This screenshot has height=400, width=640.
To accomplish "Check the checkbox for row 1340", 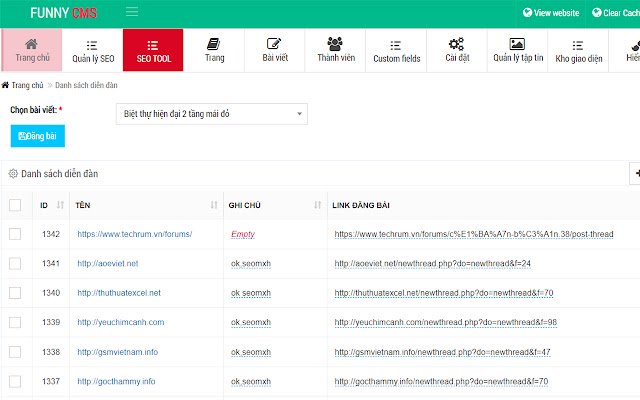I will click(15, 293).
